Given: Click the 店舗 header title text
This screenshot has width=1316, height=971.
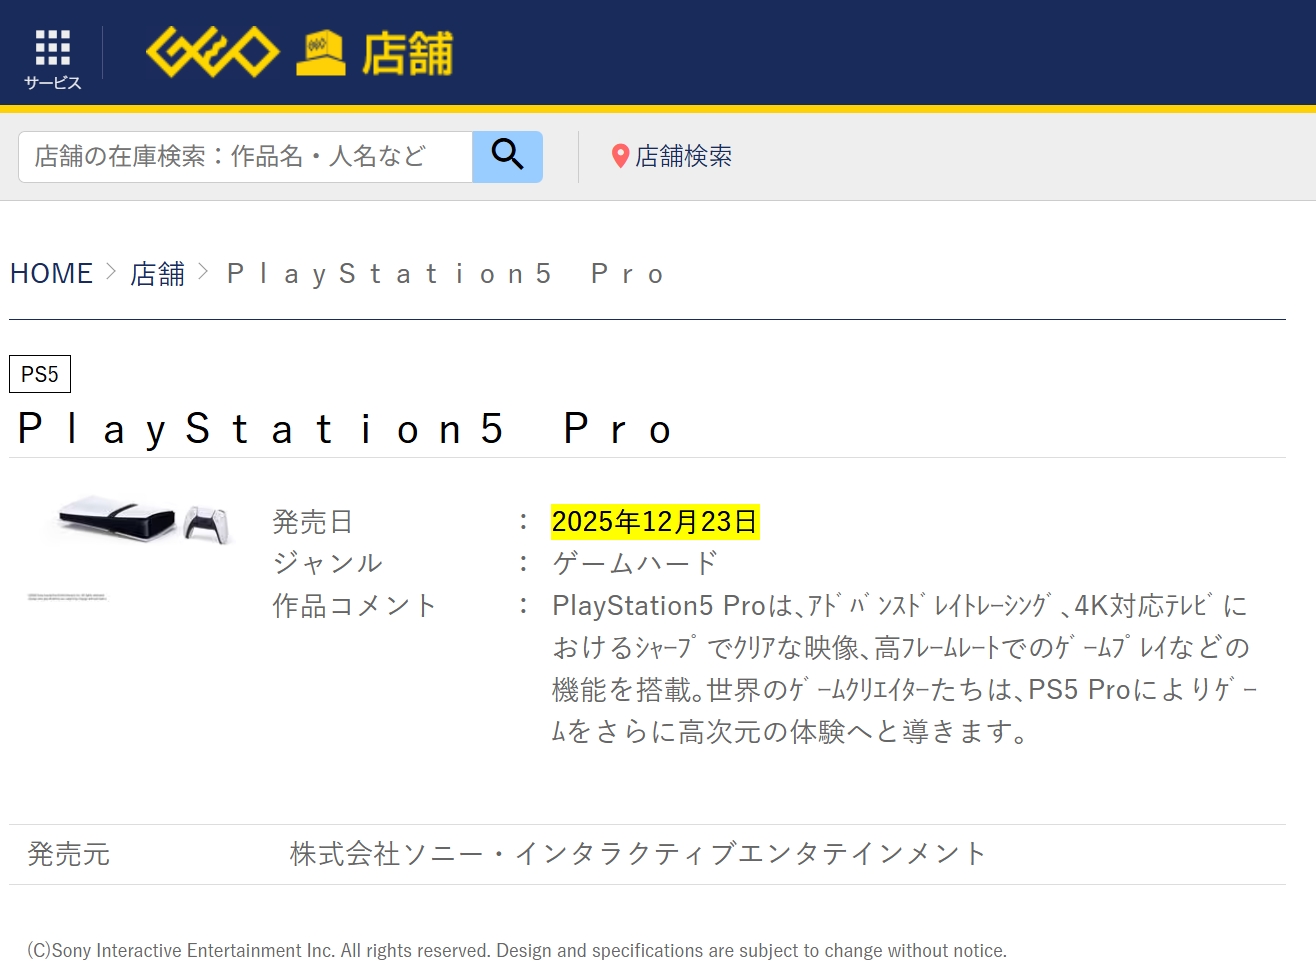Looking at the screenshot, I should tap(407, 53).
